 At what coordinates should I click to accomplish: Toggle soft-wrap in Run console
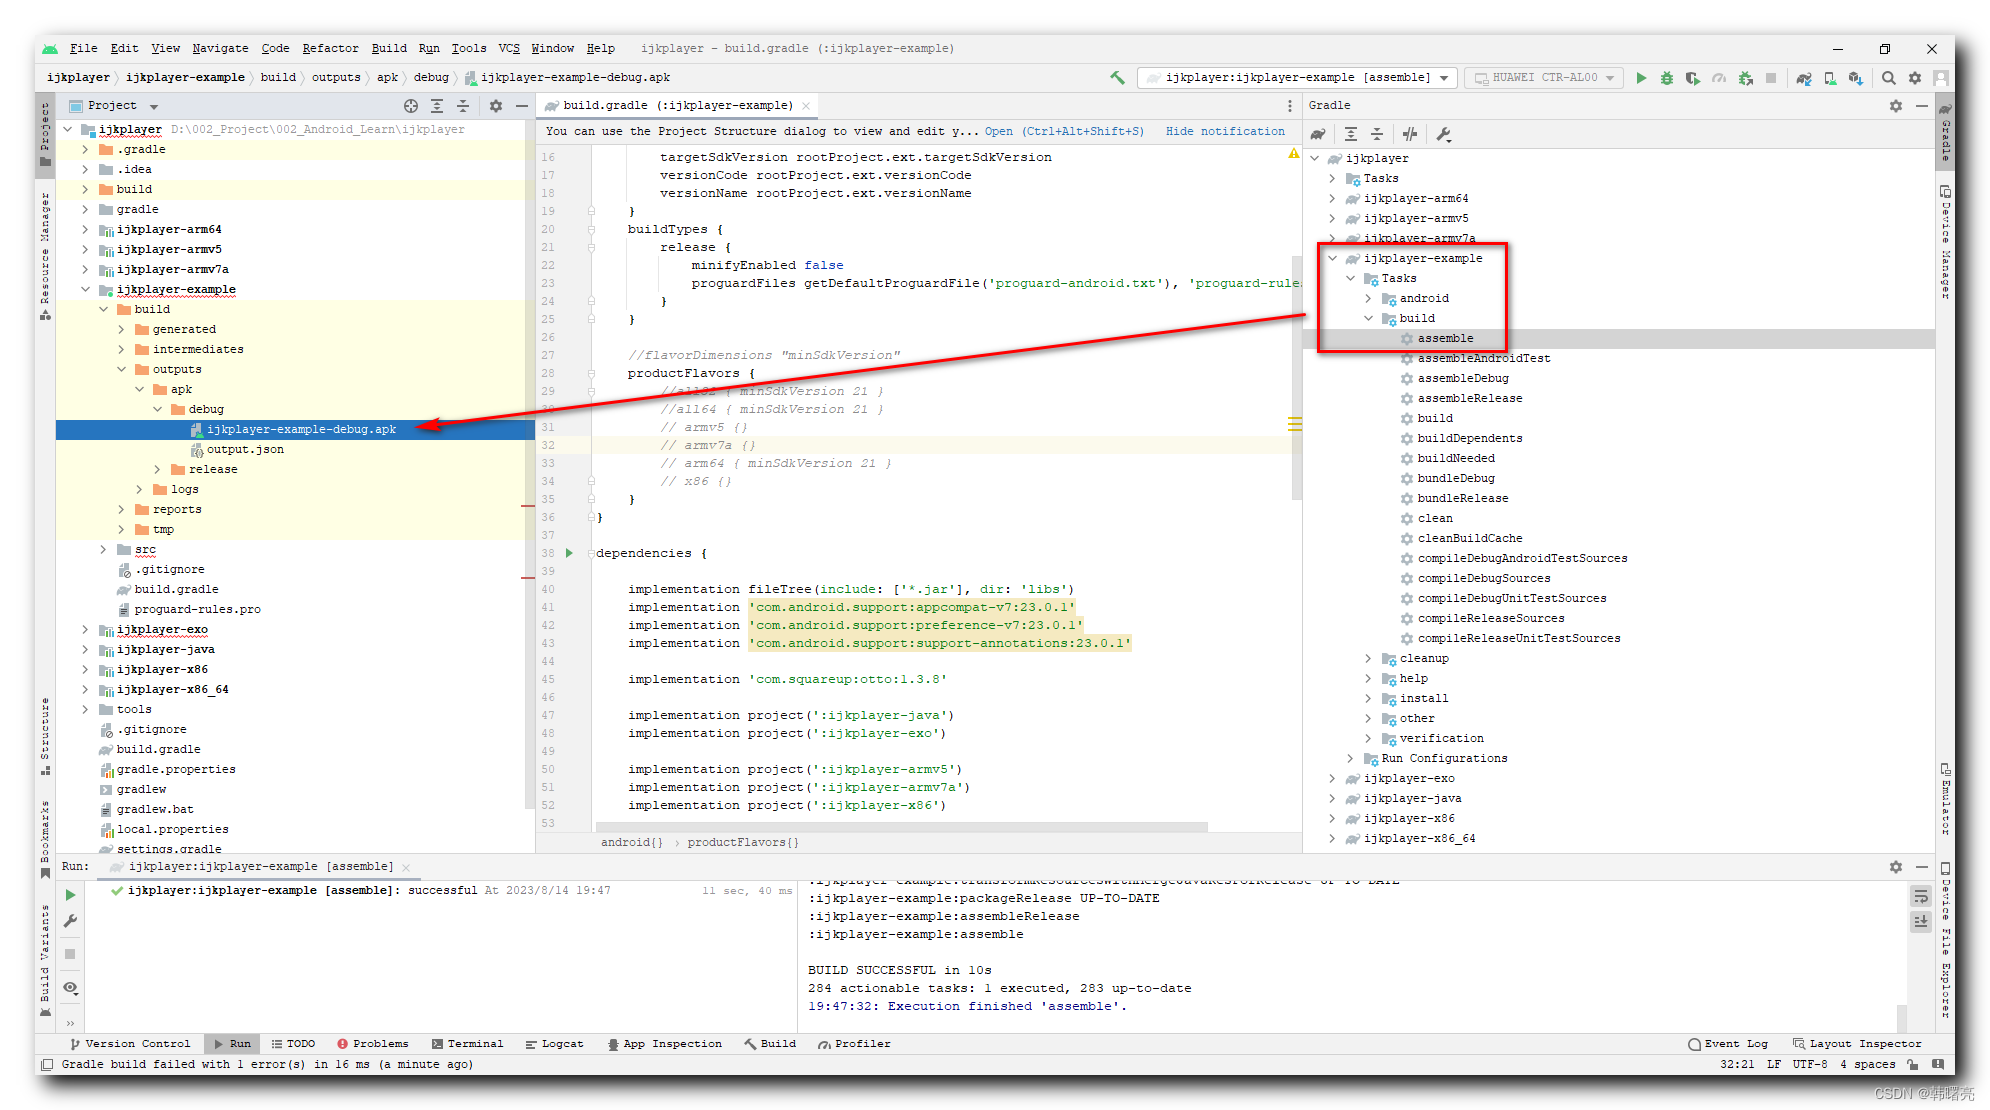1920,897
